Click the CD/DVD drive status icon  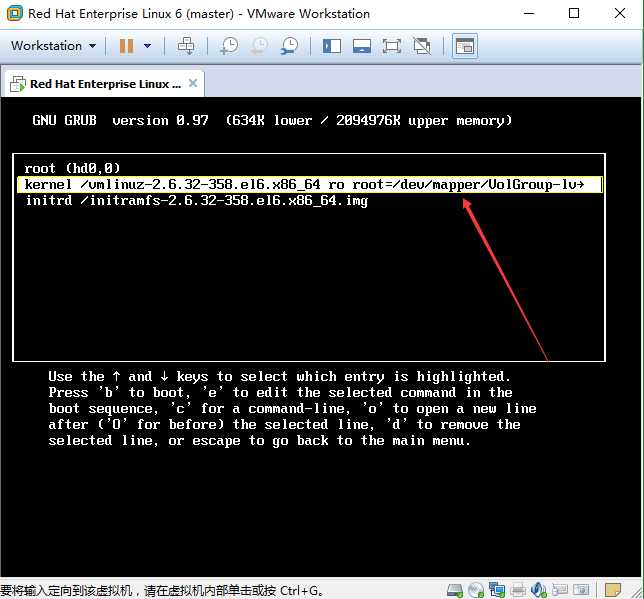(x=476, y=590)
